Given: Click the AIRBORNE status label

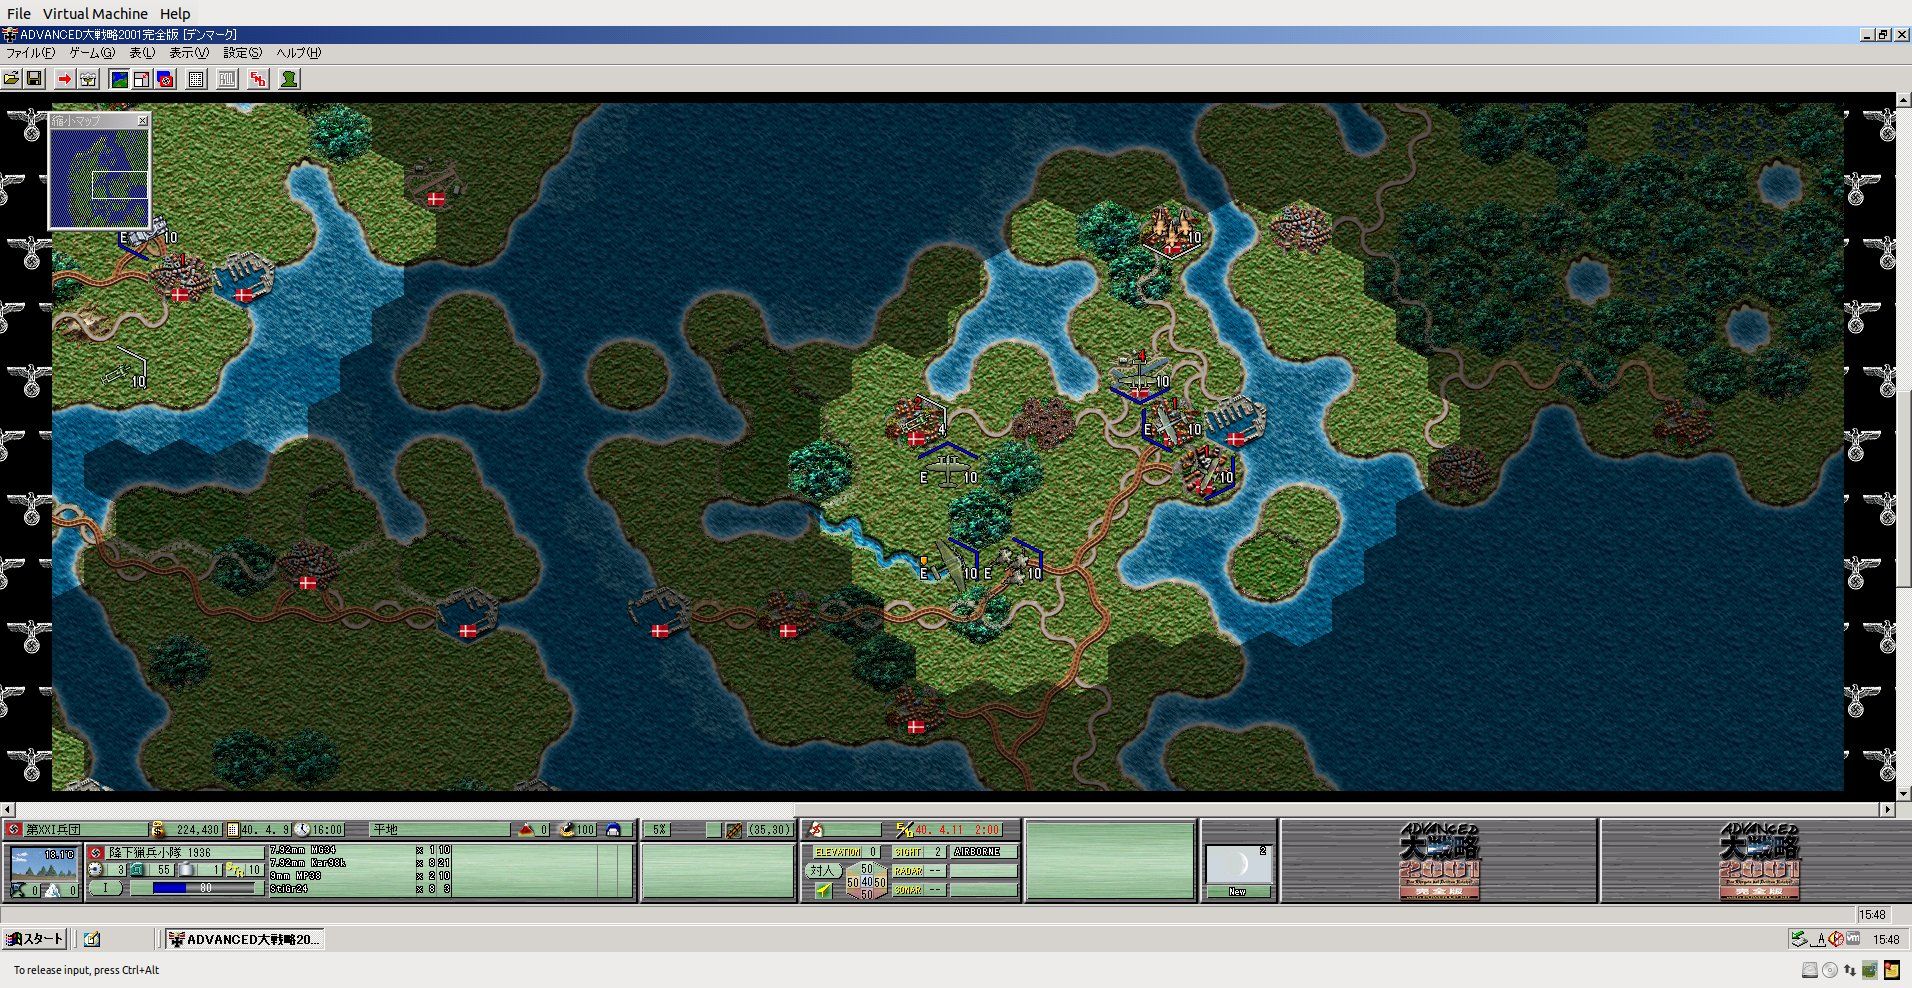Looking at the screenshot, I should pyautogui.click(x=977, y=852).
